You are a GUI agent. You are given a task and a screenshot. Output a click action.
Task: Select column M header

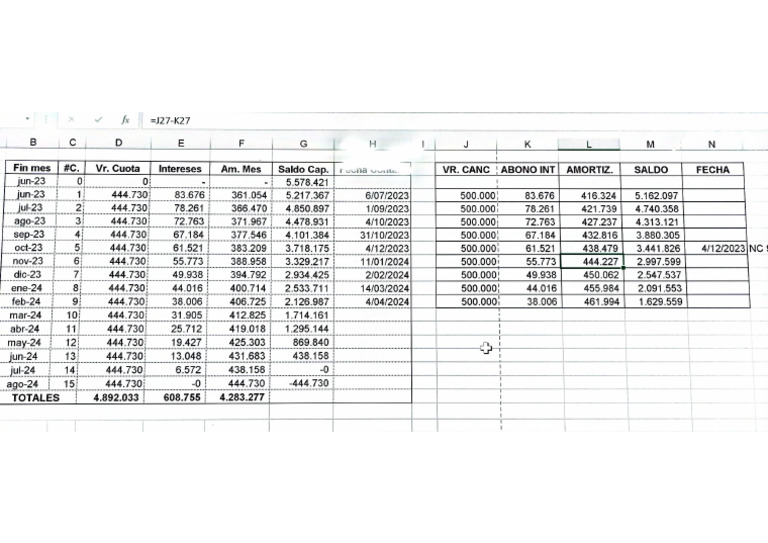tap(650, 144)
